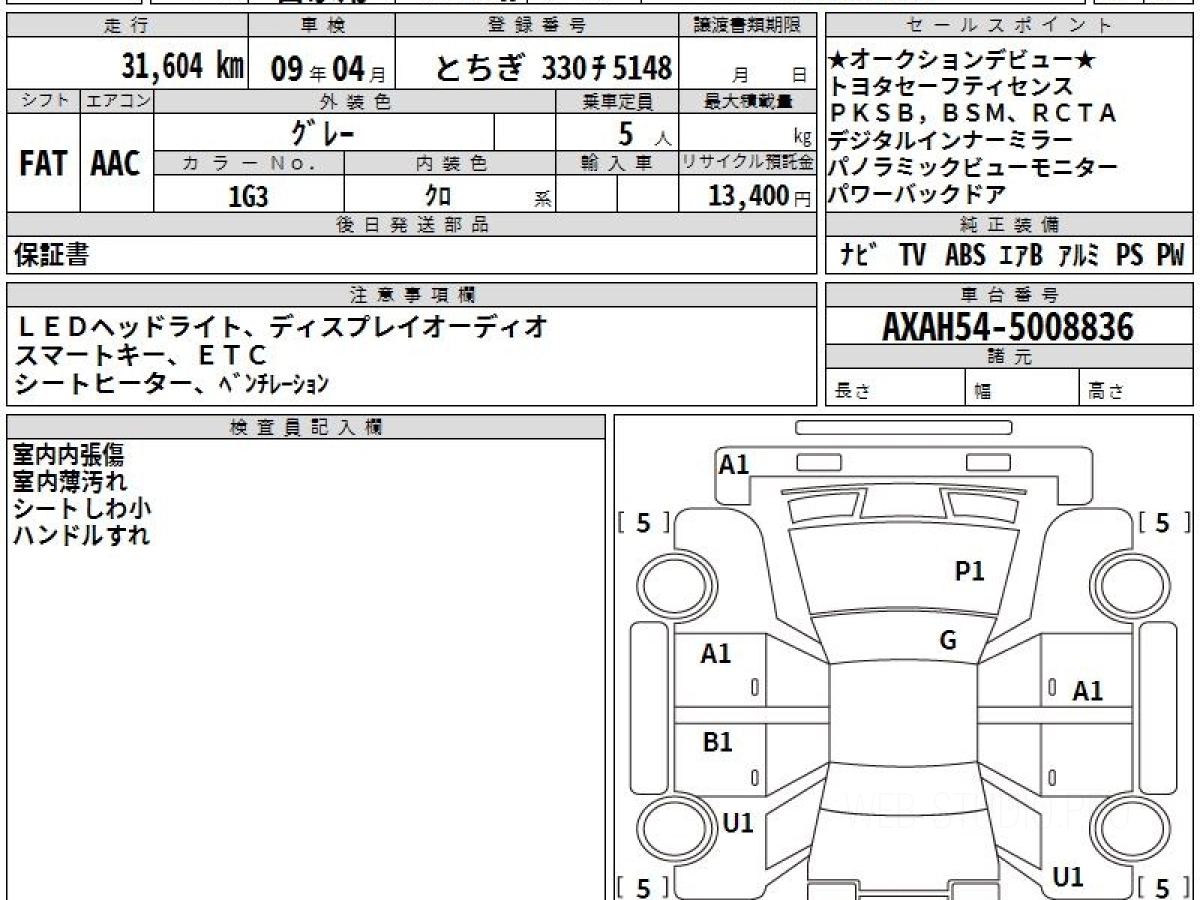The height and width of the screenshot is (900, 1200).
Task: Select the color code 1G3
Action: pyautogui.click(x=248, y=195)
